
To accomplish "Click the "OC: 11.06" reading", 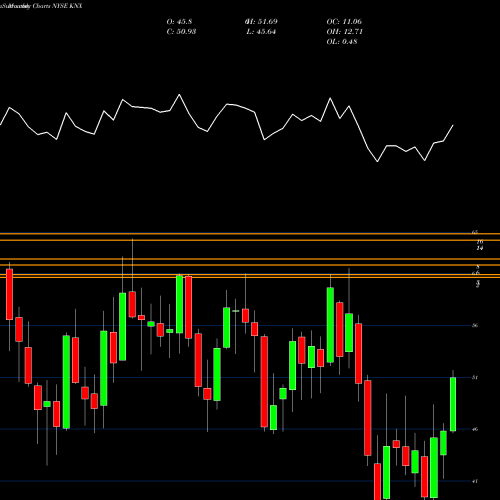I will coord(344,22).
